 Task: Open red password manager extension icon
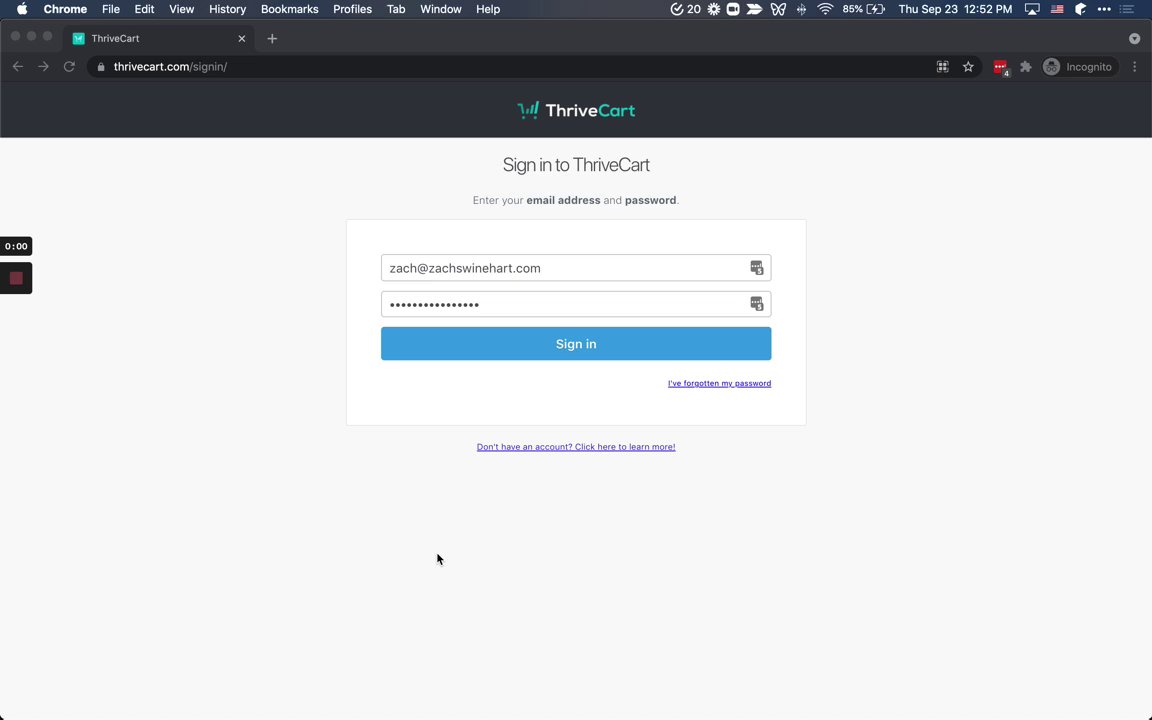pos(1001,68)
